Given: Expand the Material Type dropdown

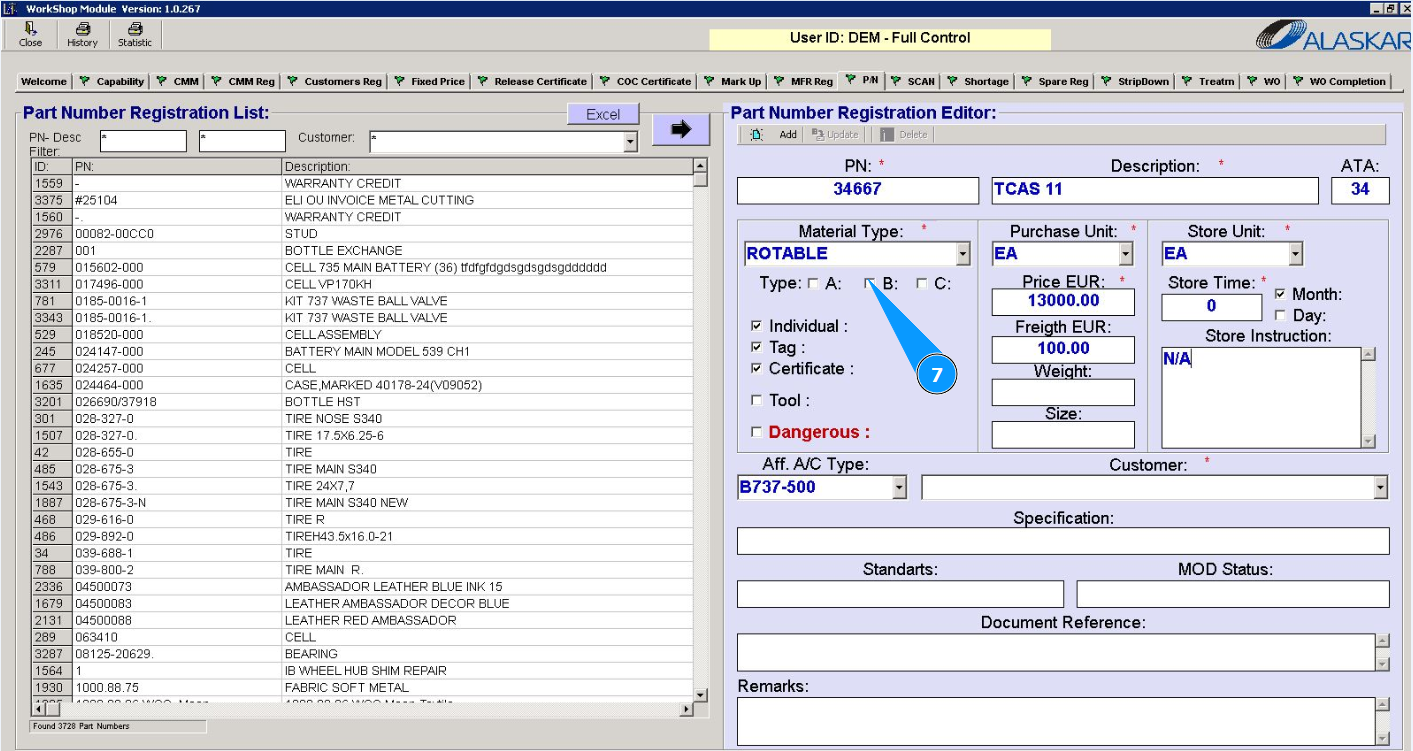Looking at the screenshot, I should (963, 254).
